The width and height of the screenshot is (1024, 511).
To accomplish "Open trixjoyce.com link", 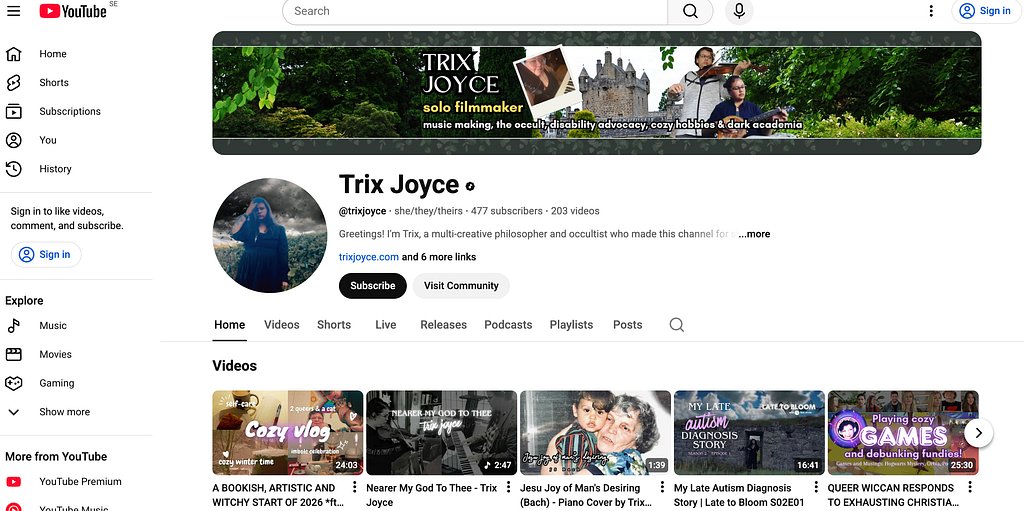I will tap(369, 257).
